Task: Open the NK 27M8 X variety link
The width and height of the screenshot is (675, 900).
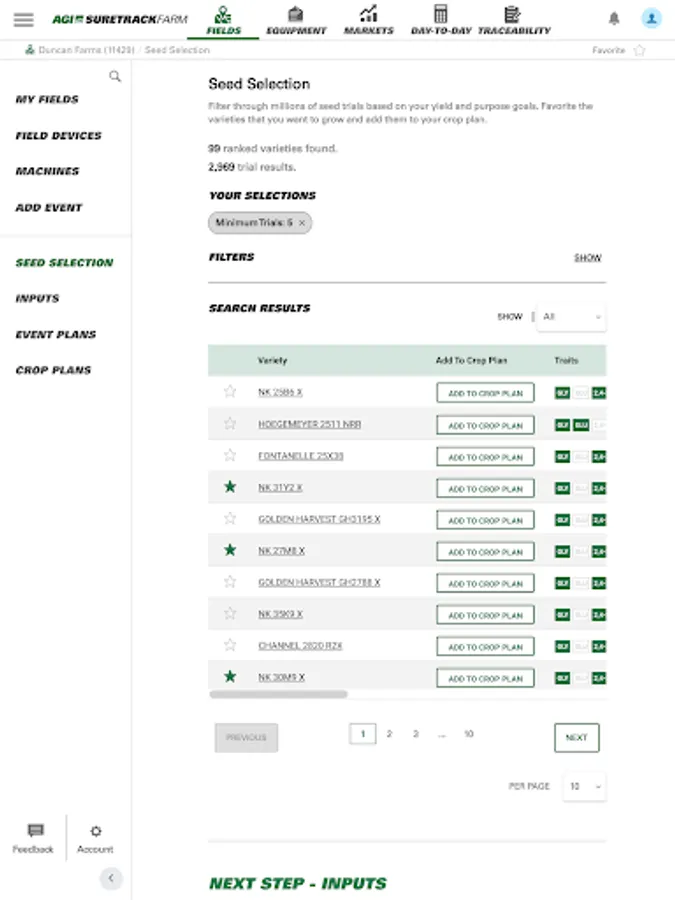Action: [281, 550]
